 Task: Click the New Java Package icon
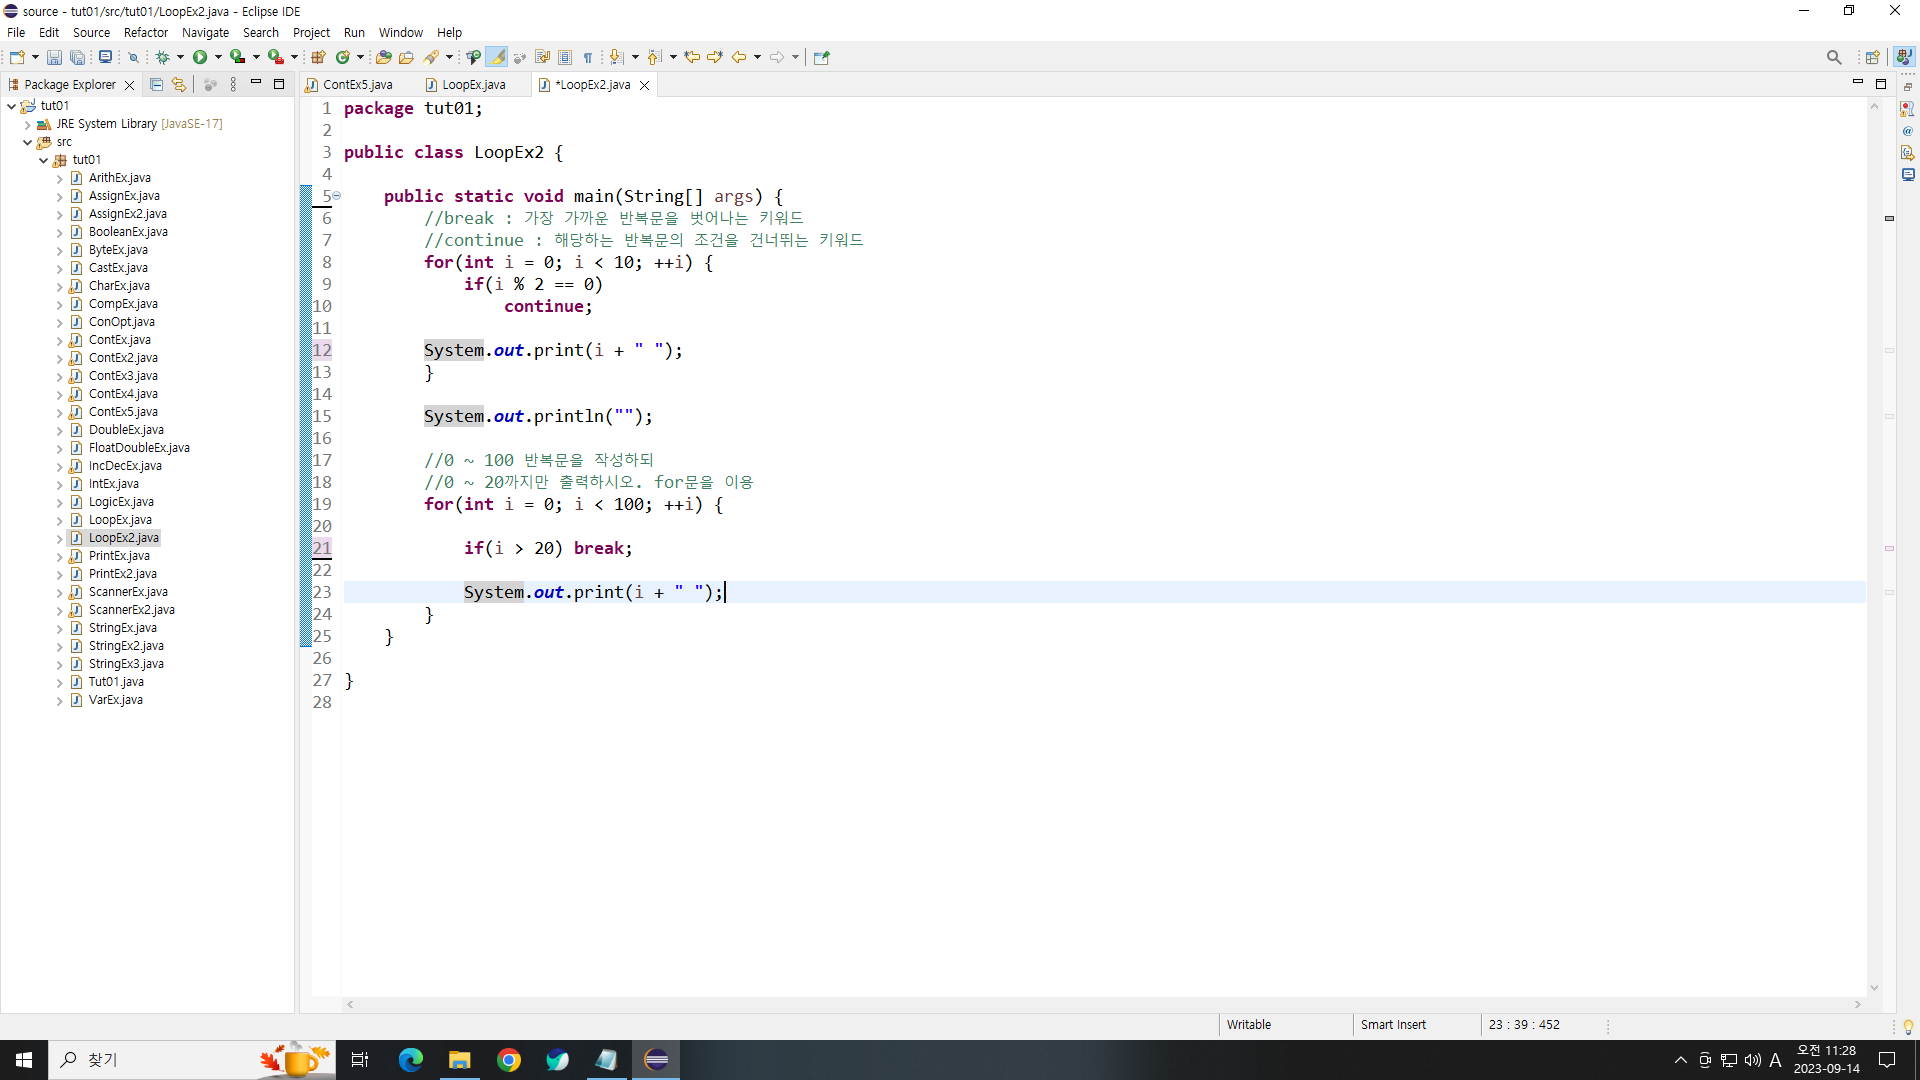coord(318,57)
